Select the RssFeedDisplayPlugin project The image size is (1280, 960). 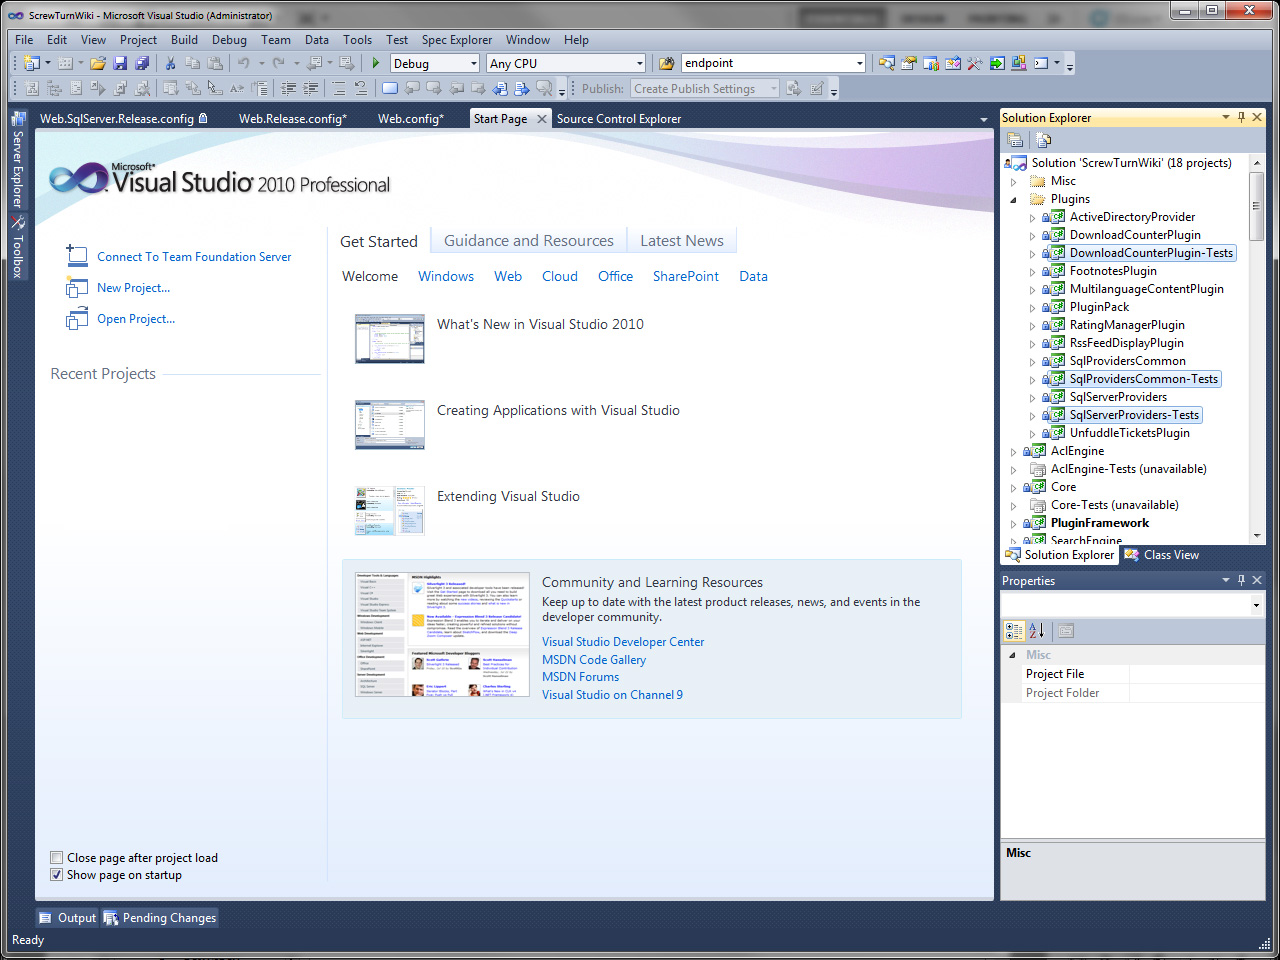1126,343
